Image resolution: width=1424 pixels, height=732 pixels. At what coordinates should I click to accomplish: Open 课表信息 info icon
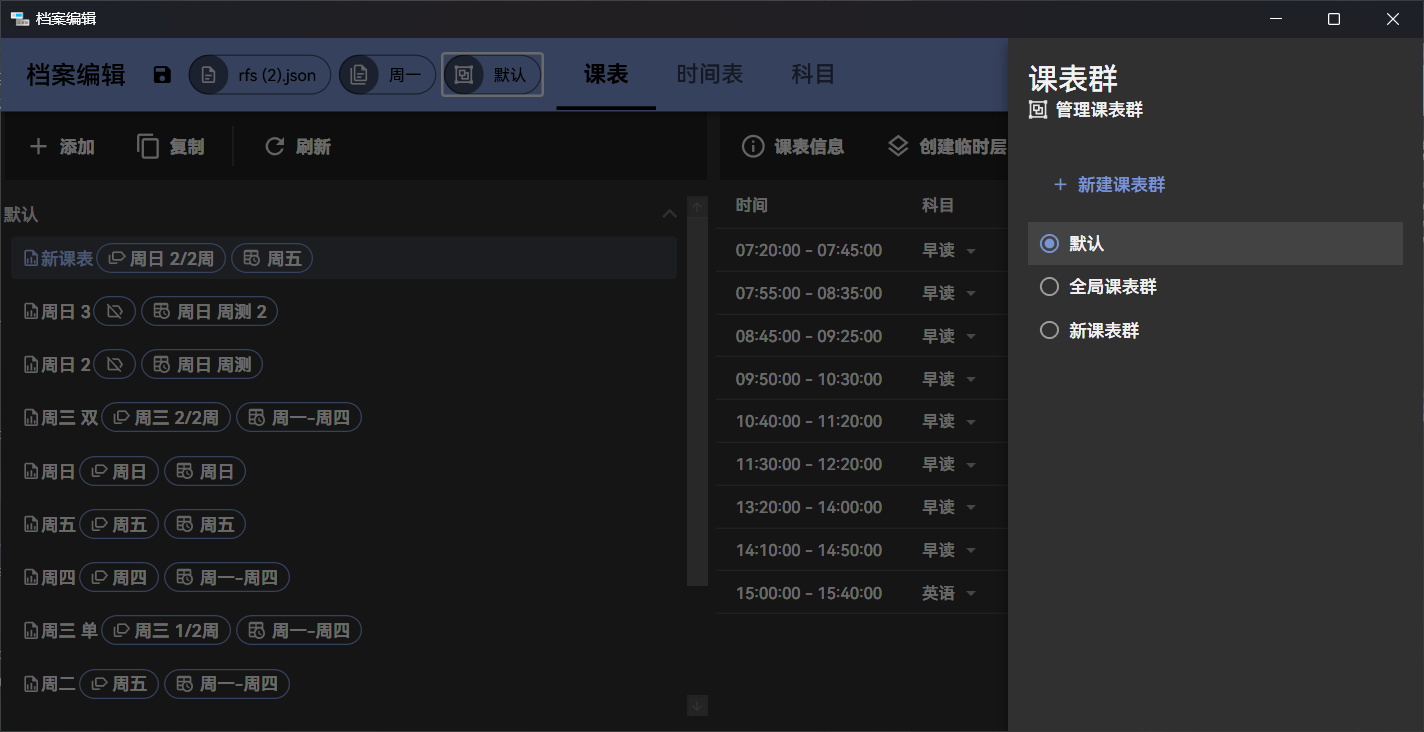(753, 147)
